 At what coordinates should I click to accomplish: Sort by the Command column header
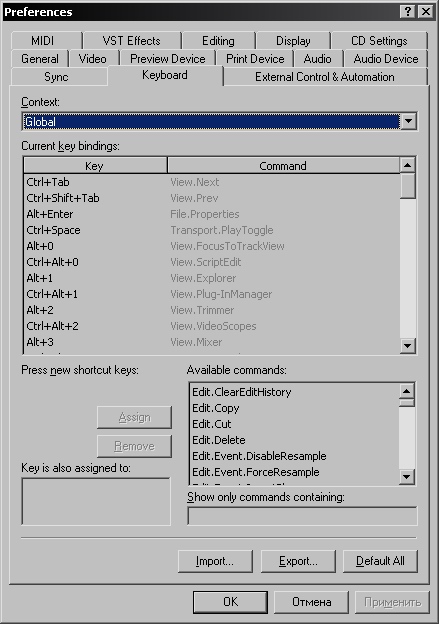click(x=283, y=166)
